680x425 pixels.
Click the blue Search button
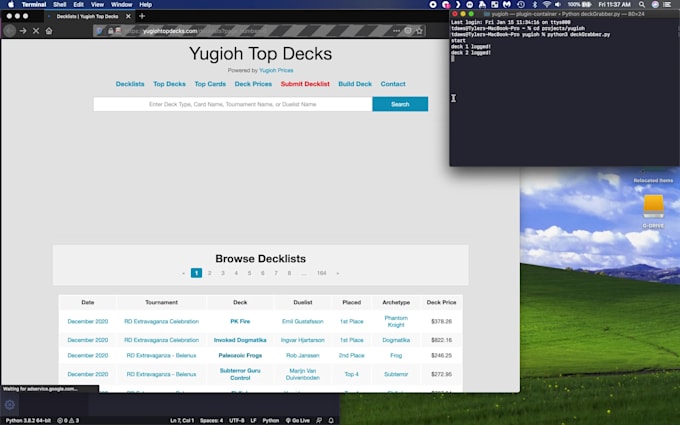click(400, 104)
